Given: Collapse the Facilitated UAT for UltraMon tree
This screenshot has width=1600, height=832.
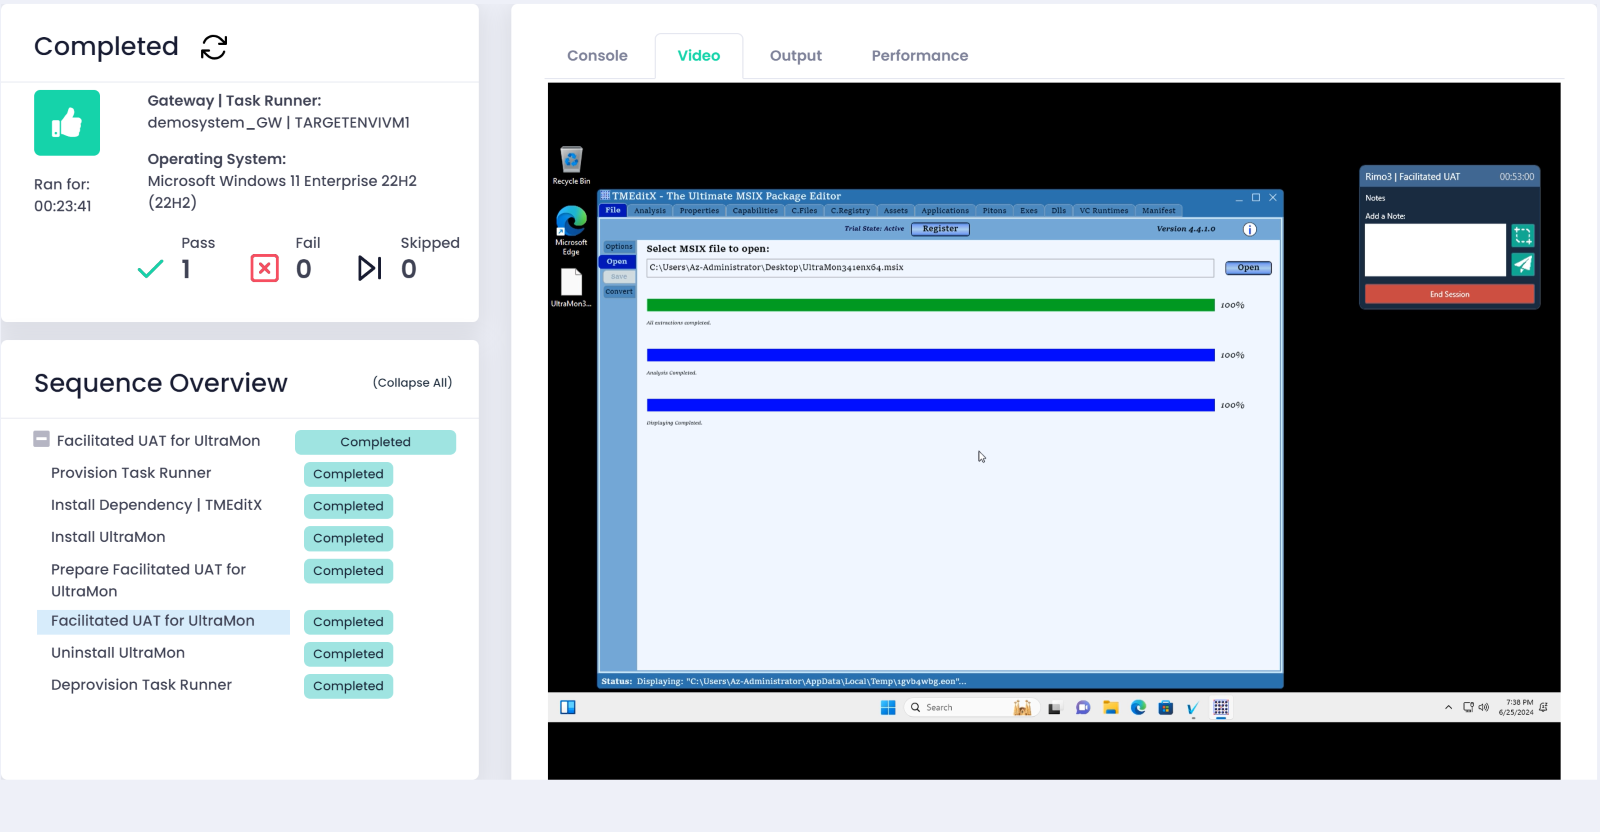Looking at the screenshot, I should 42,439.
